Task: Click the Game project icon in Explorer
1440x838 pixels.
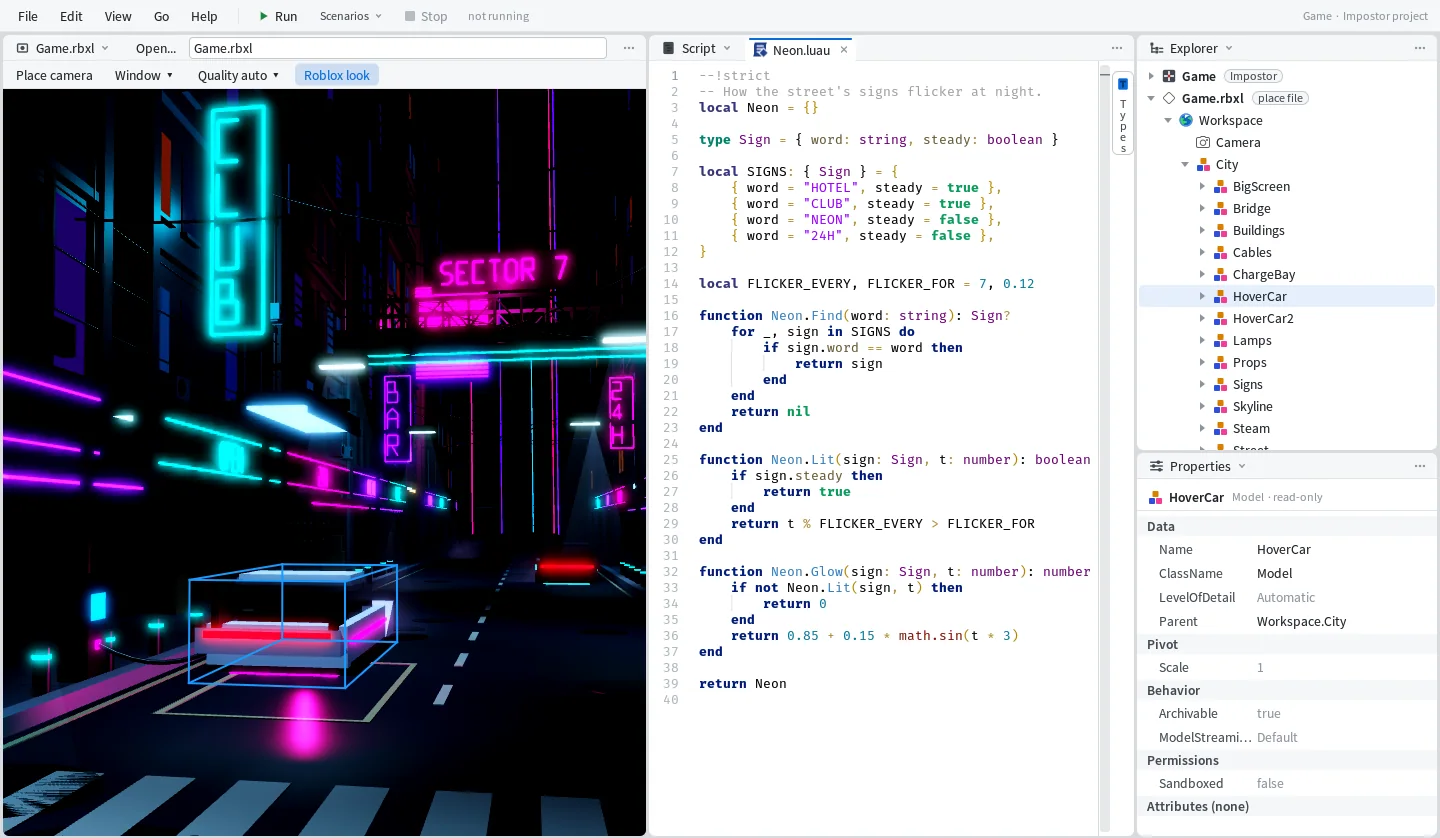Action: coord(1168,76)
